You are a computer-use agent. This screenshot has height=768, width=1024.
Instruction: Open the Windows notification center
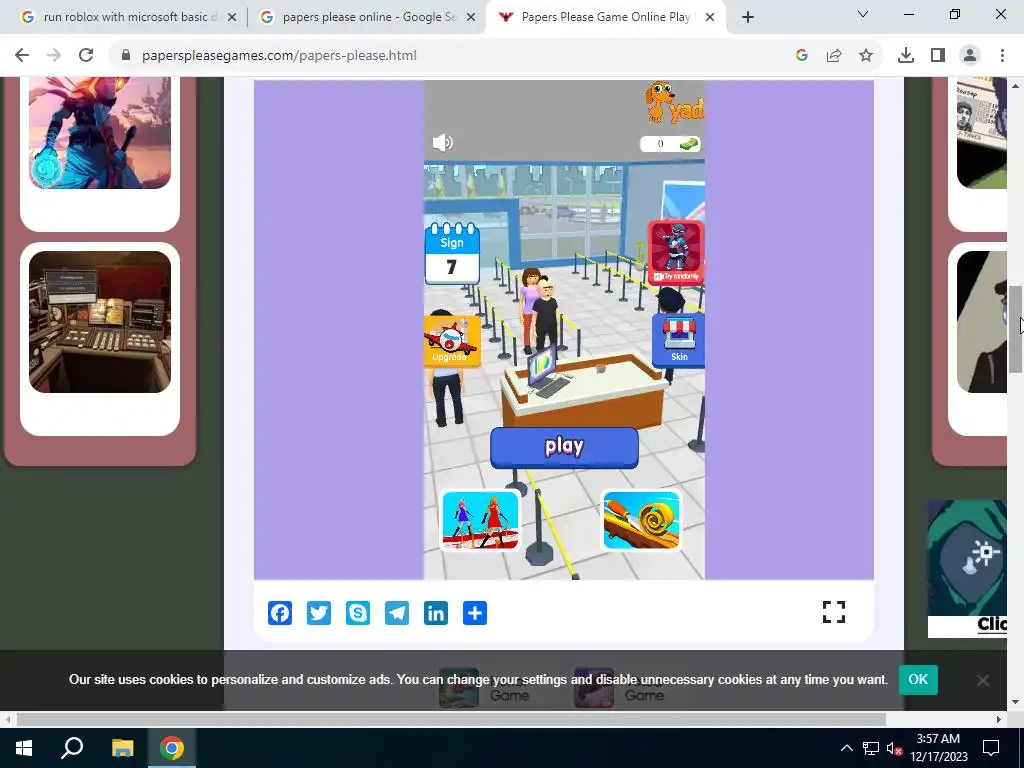pyautogui.click(x=991, y=748)
